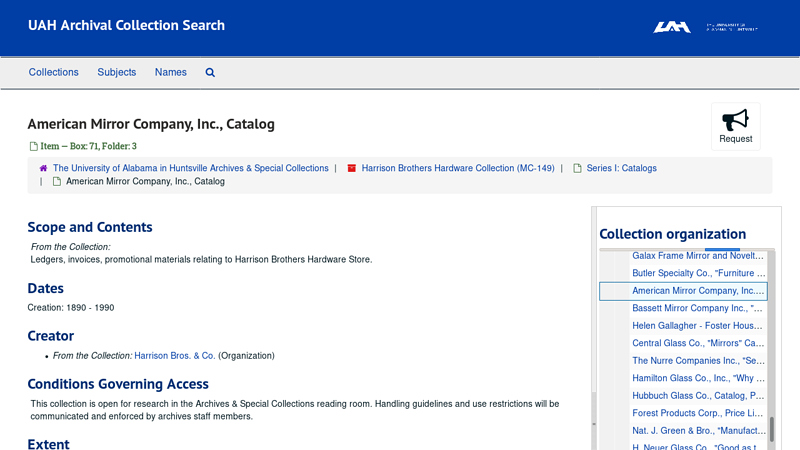Open Series I: Catalogs breadcrumb link

[621, 168]
